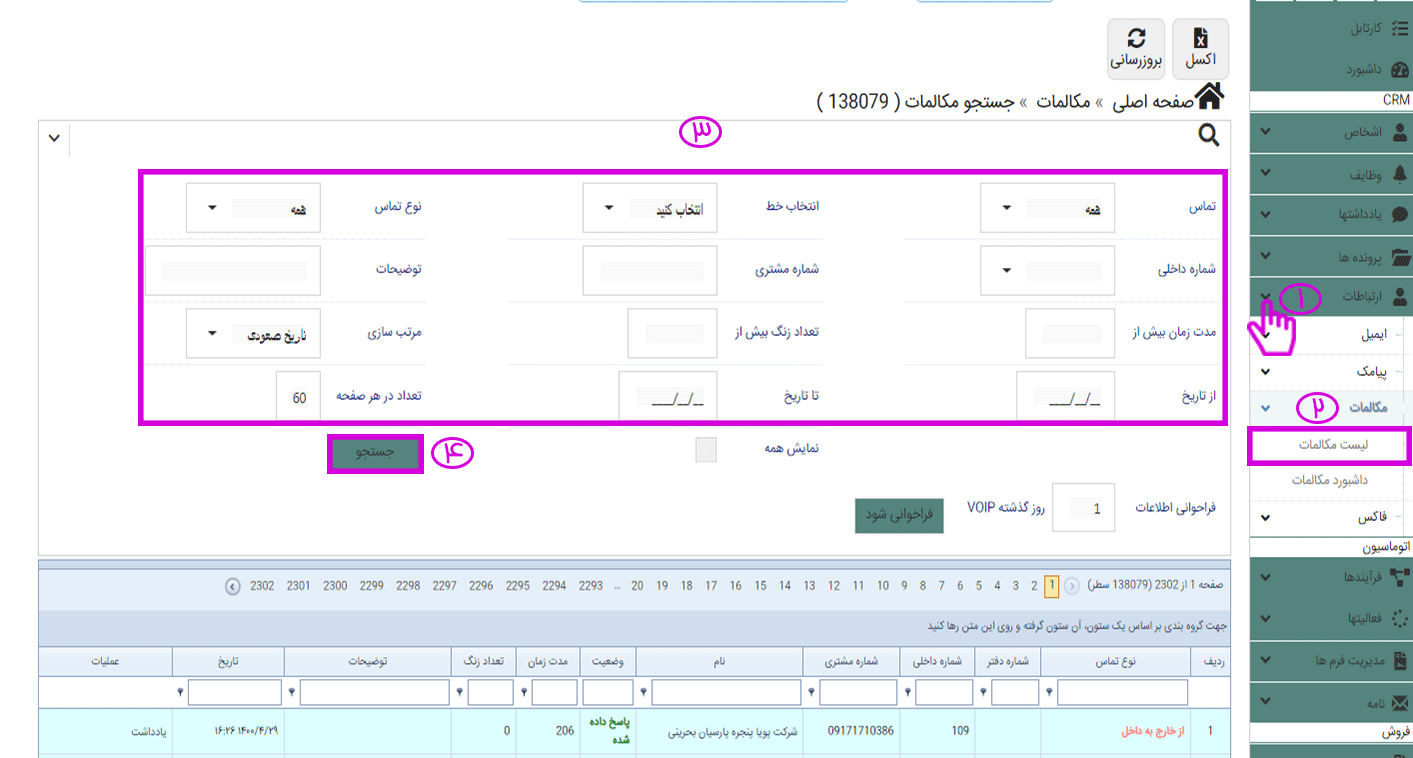Click filter icon of تاریخ column

[x=180, y=692]
